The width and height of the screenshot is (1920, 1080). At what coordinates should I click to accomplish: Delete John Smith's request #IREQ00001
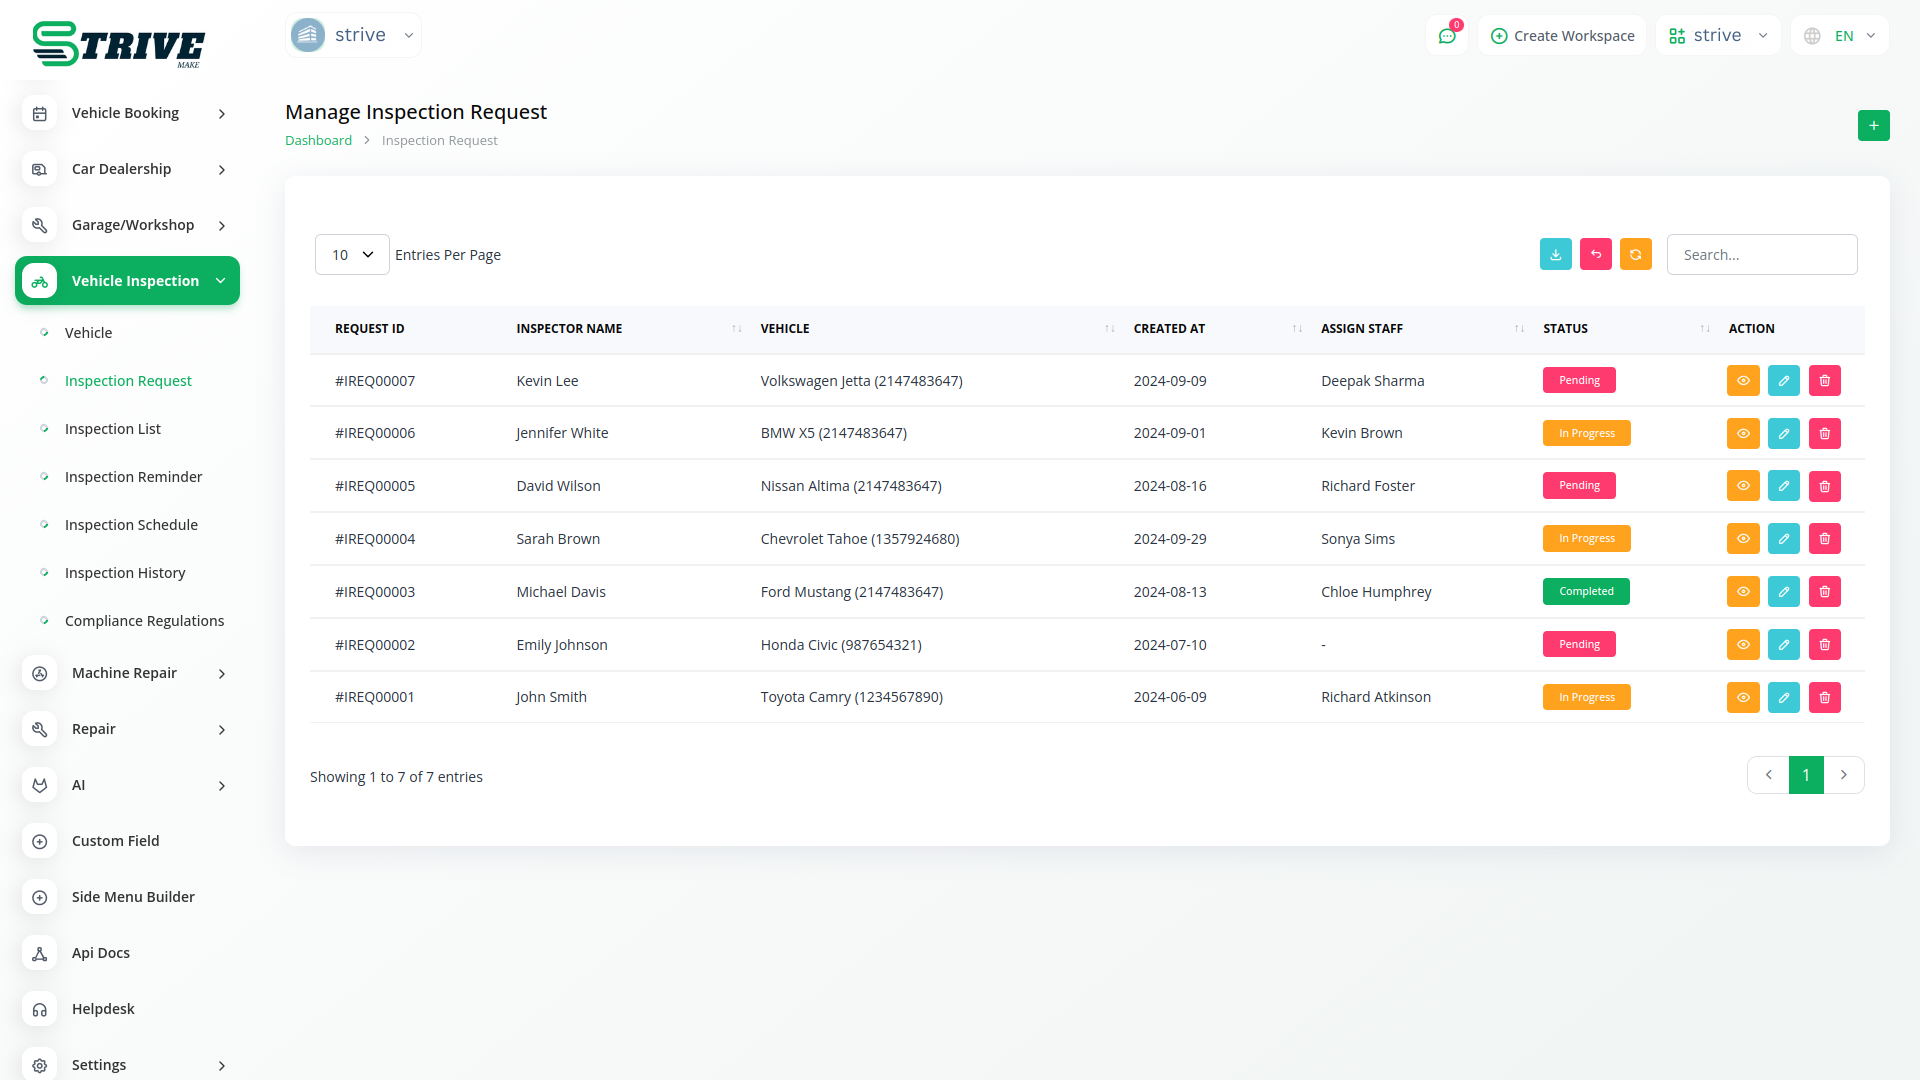[1824, 698]
